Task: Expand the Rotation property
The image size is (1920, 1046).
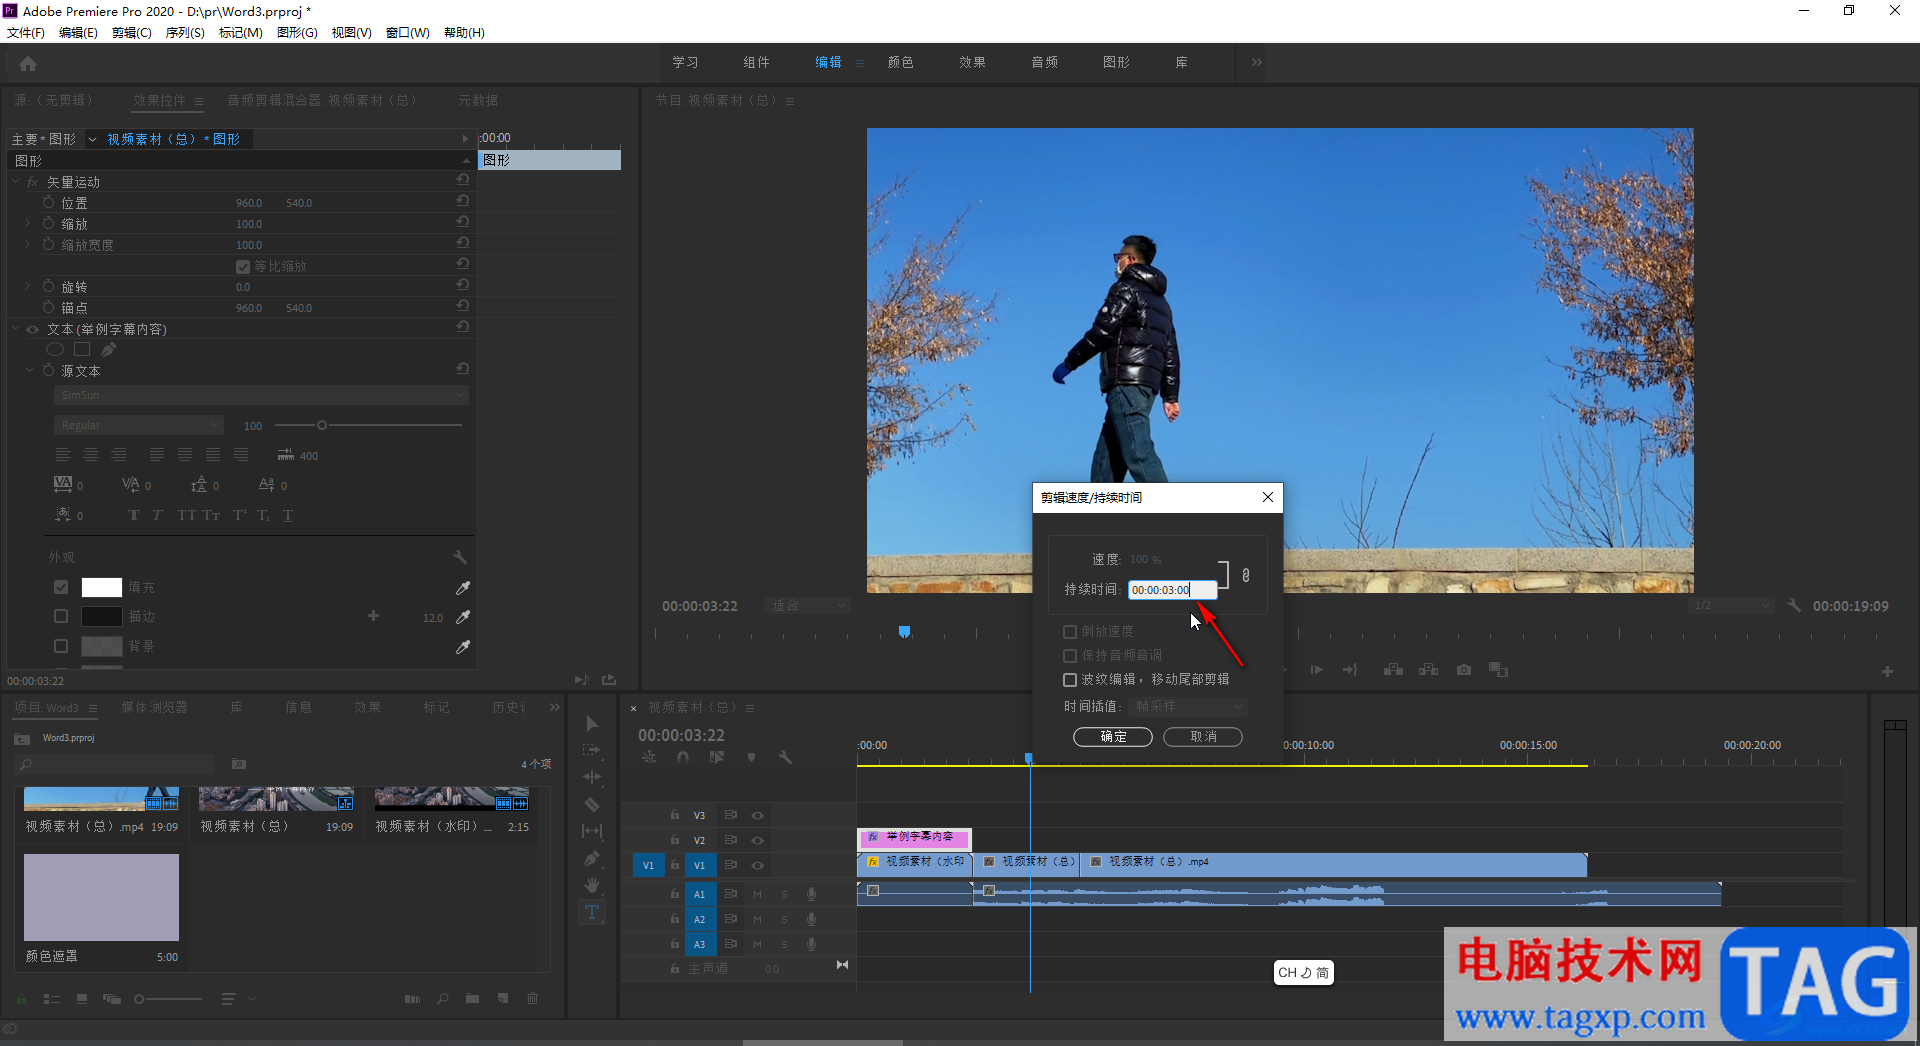Action: pos(28,287)
